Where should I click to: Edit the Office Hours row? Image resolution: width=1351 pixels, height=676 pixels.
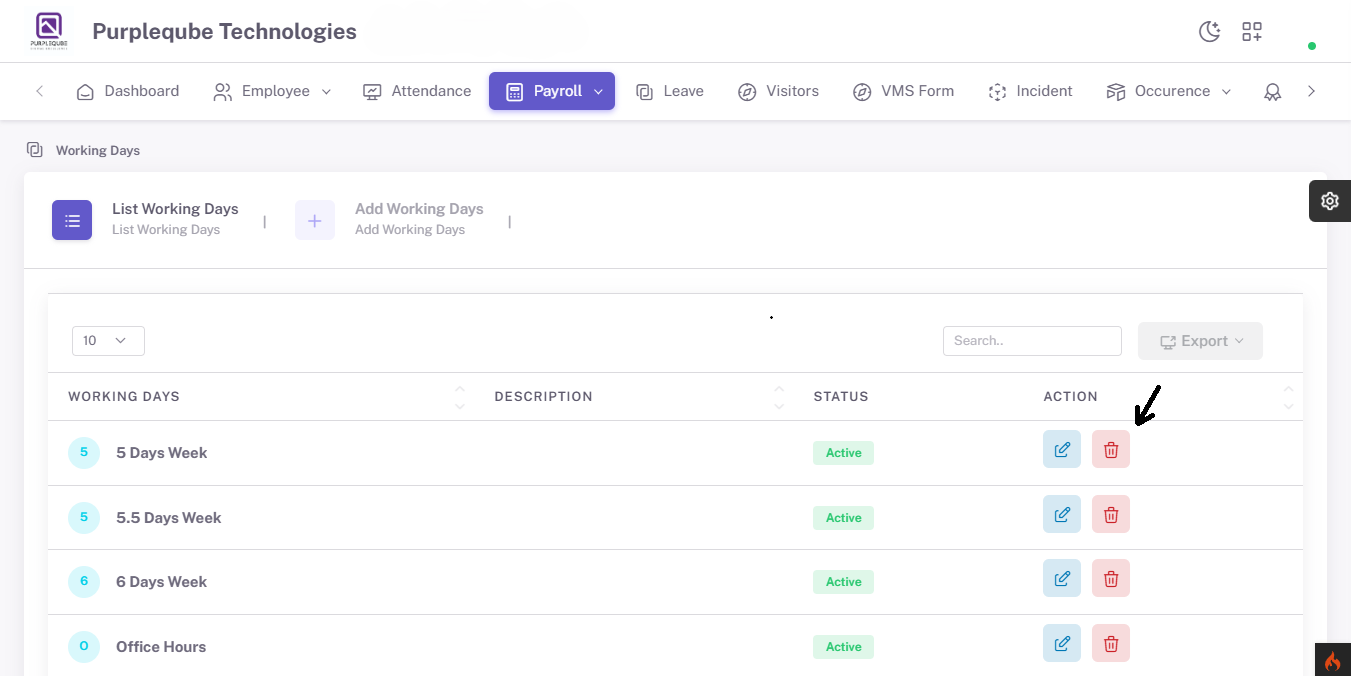point(1062,643)
